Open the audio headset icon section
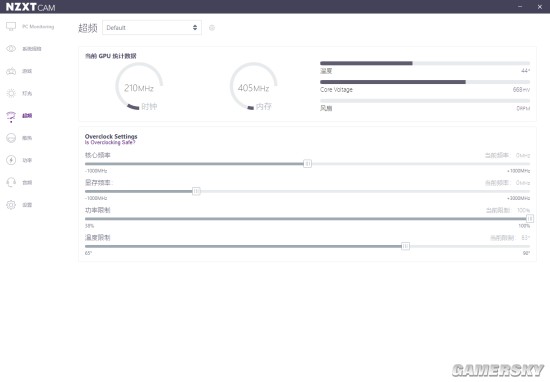Viewport: 550px width, 382px height. pos(11,182)
